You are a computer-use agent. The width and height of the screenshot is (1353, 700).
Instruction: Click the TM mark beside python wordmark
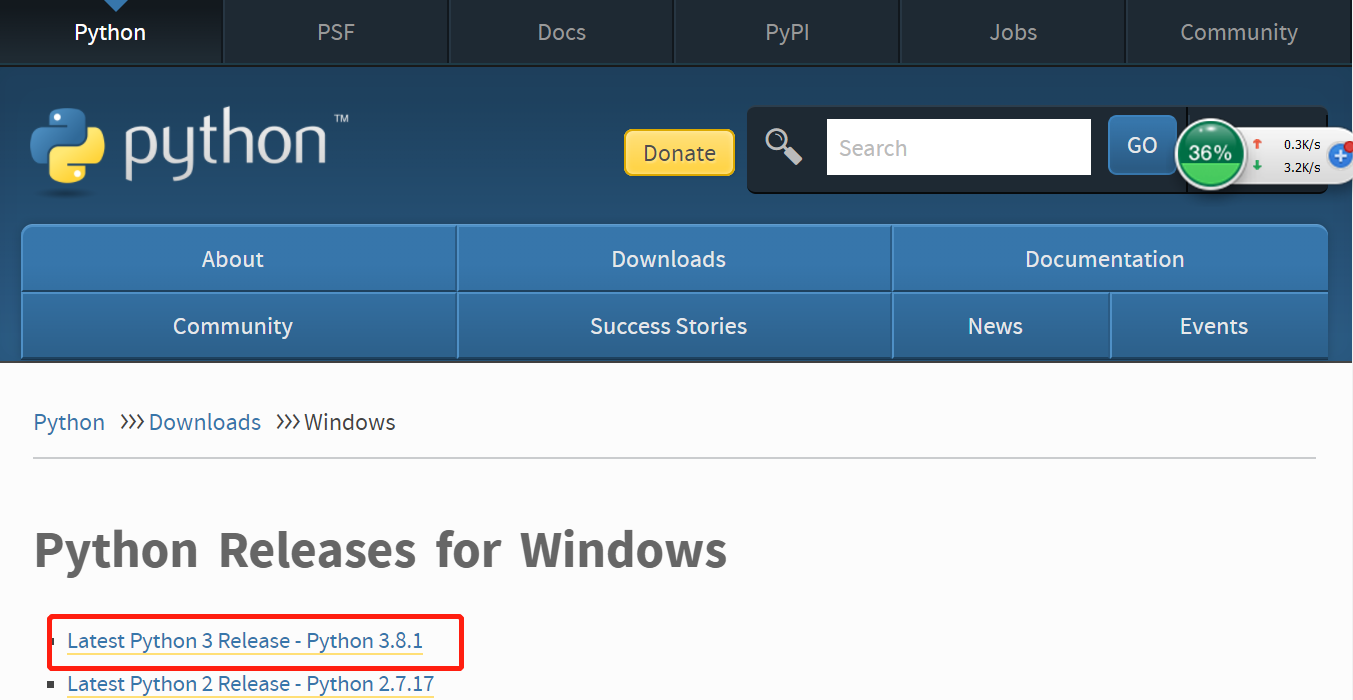pyautogui.click(x=341, y=117)
